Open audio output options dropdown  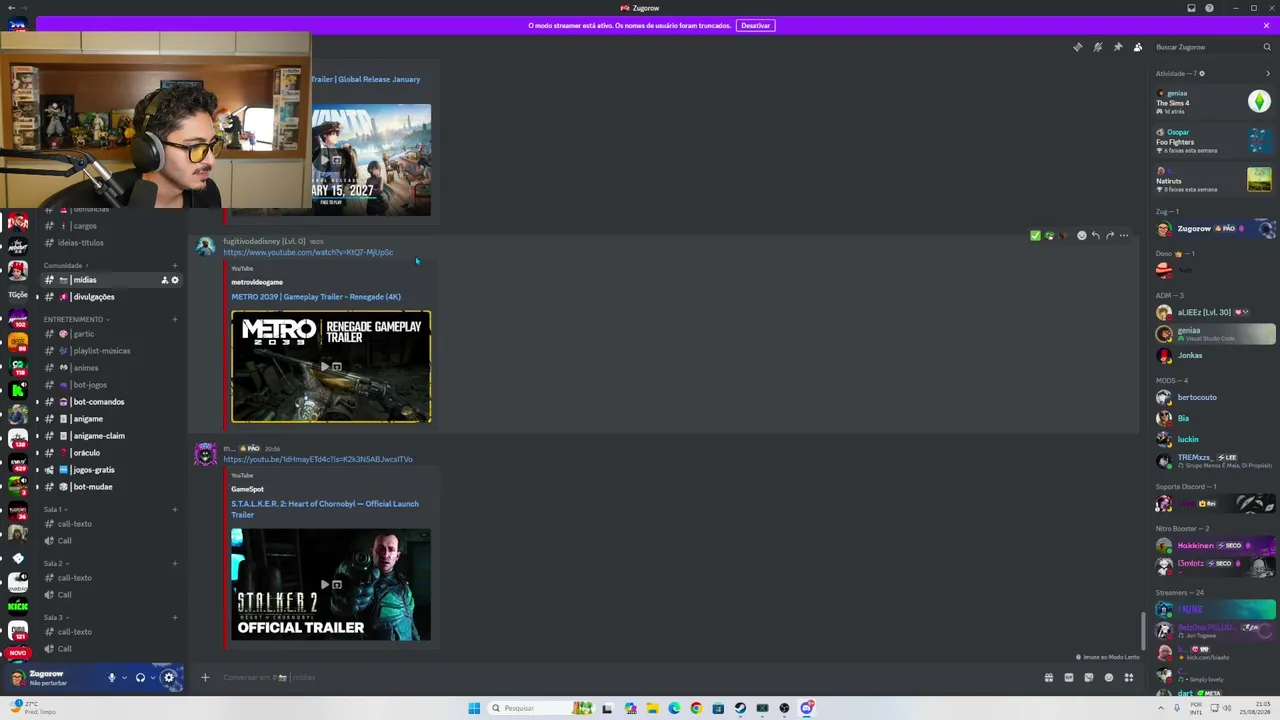(152, 677)
